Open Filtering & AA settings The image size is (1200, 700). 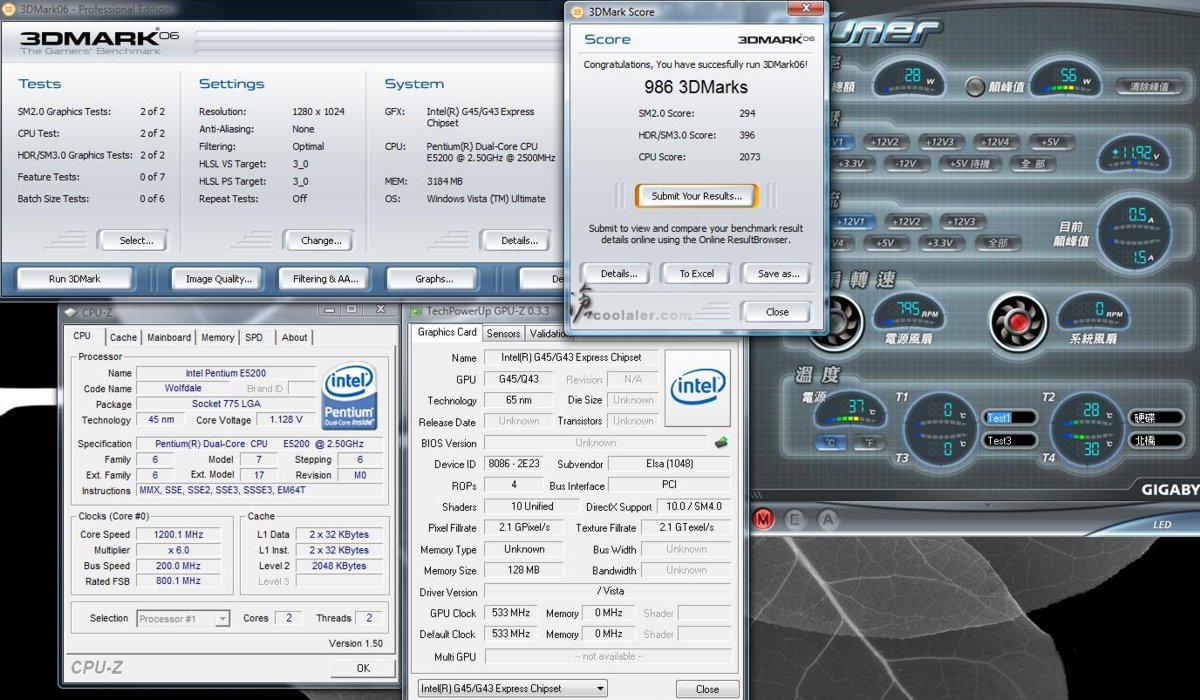point(326,279)
